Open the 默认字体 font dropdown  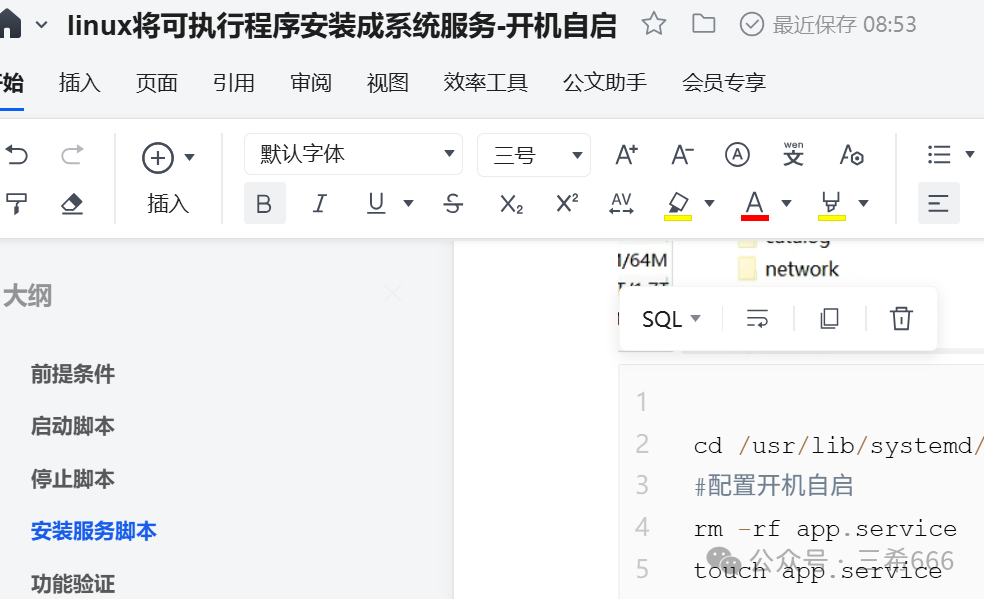[x=353, y=154]
